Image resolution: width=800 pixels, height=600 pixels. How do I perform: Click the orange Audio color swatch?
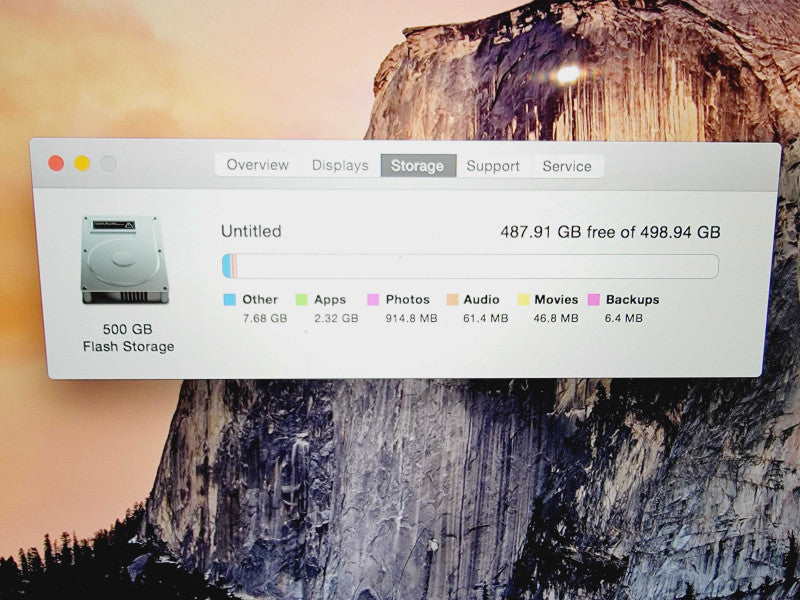coord(453,299)
